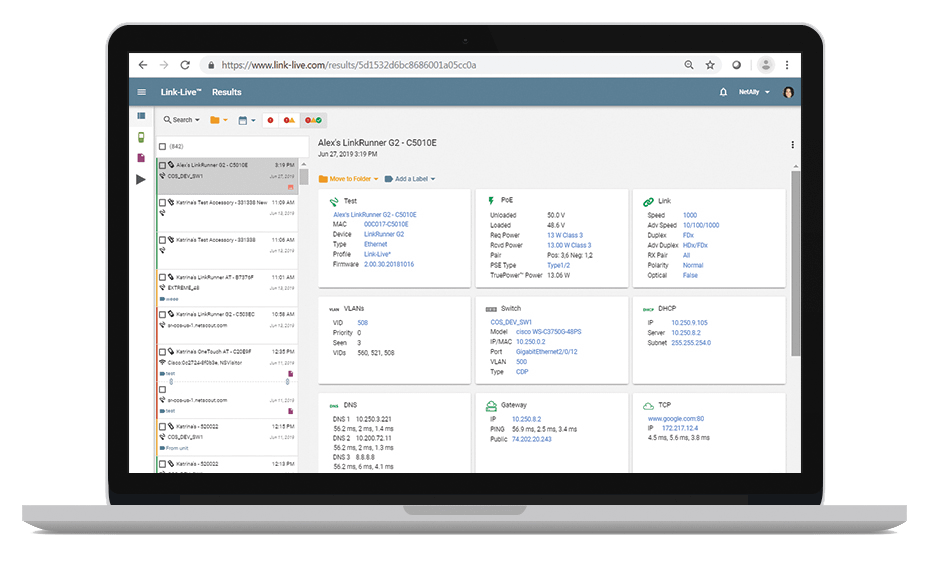Image resolution: width=942 pixels, height=582 pixels.
Task: Click the Search magnifier icon
Action: point(167,120)
